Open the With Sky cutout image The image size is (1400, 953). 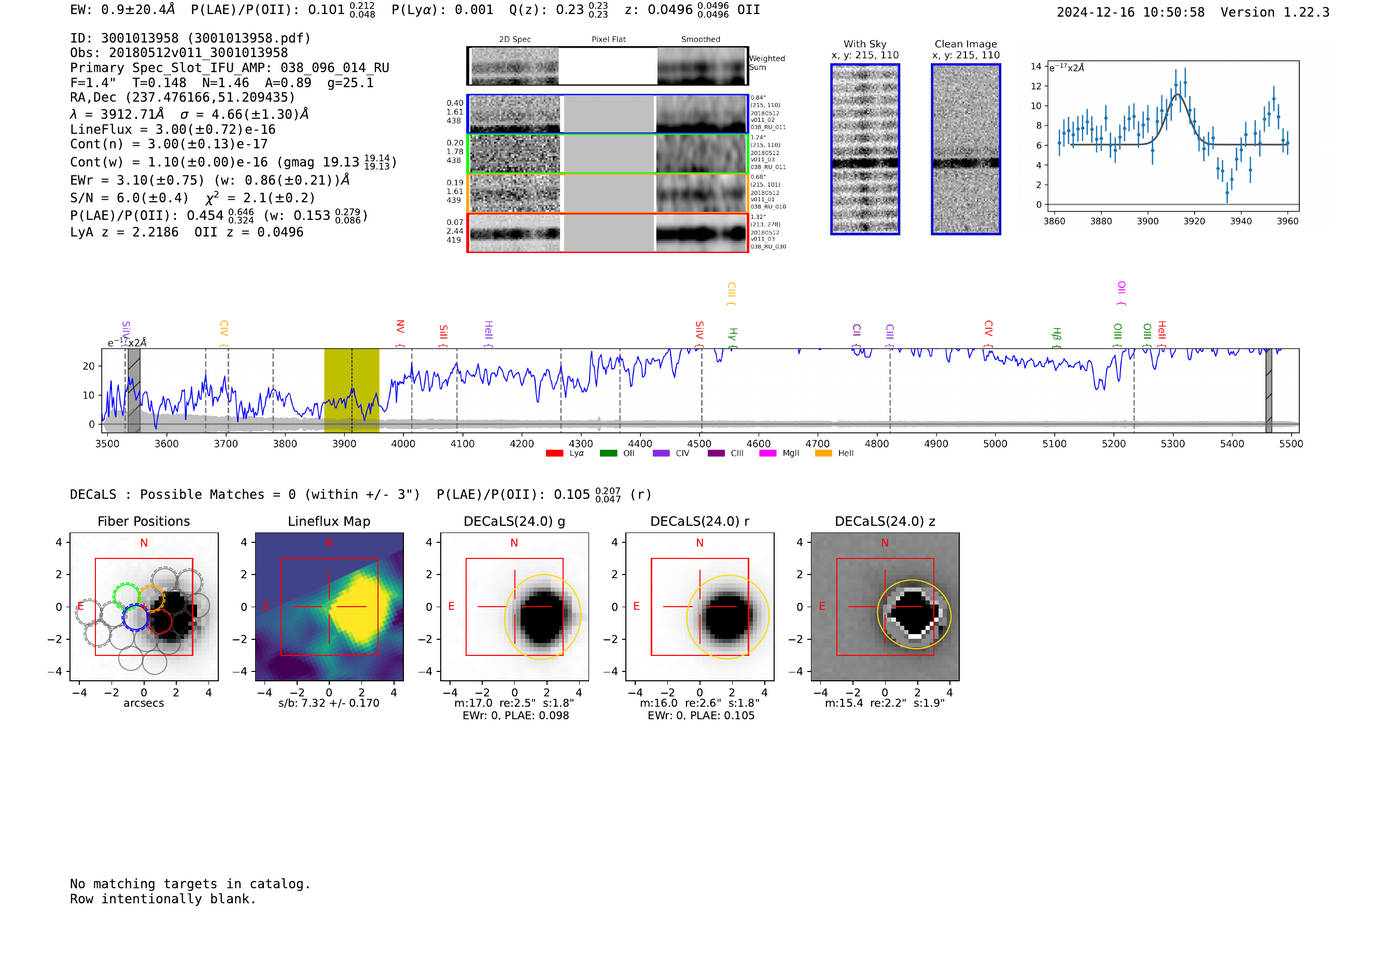[x=865, y=149]
